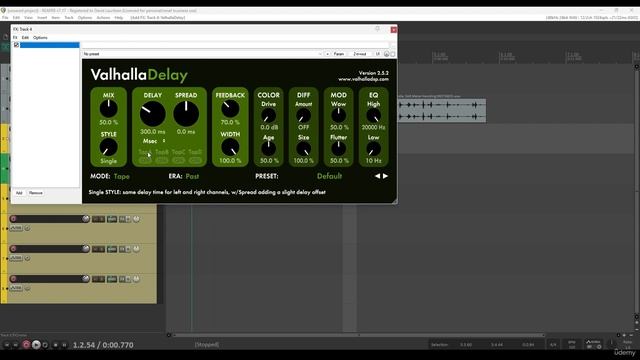Screen dimensions: 640x360
Task: Click the Add button in FX window
Action: pos(19,193)
